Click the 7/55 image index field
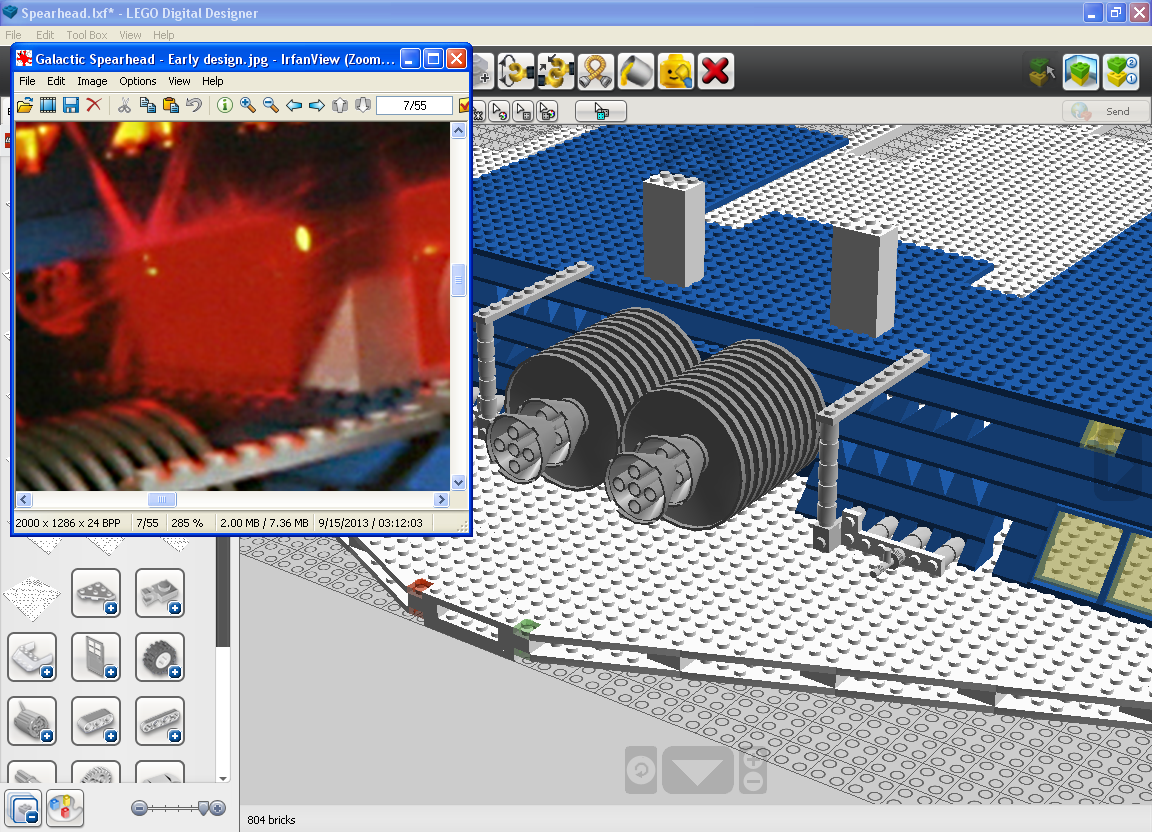1152x832 pixels. pos(414,106)
